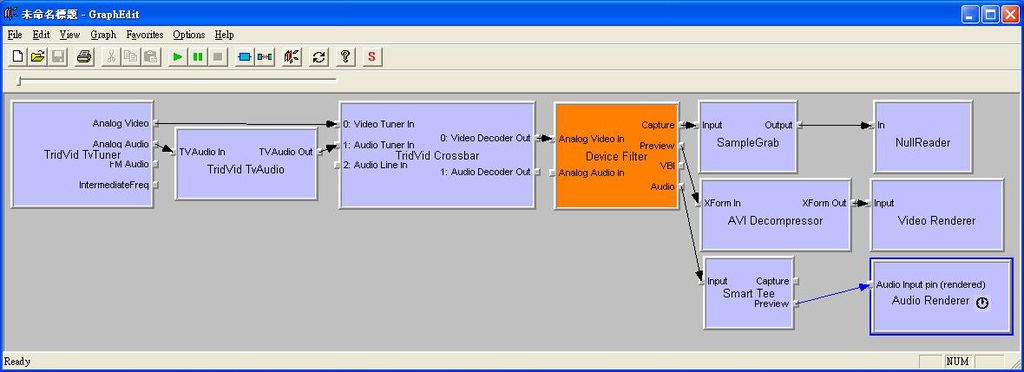Pause the graph playback
Screen dimensions: 1024x372
pos(197,57)
